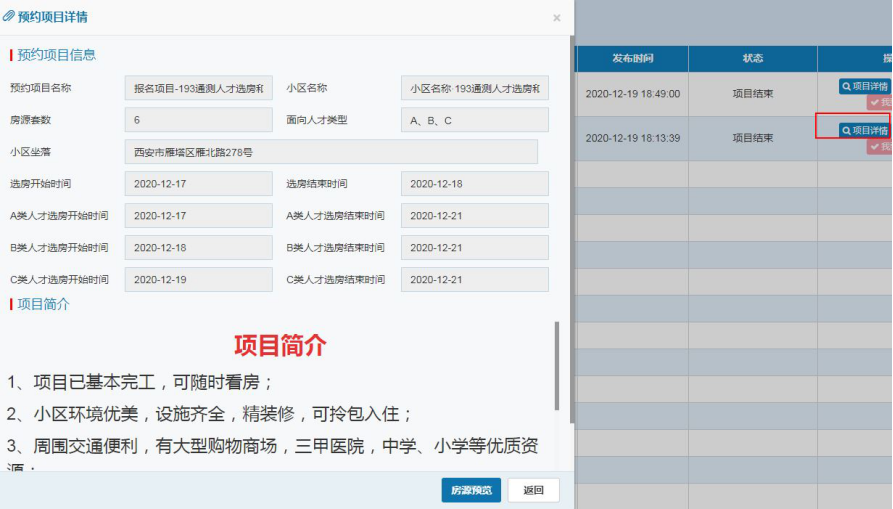Click the paperclip icon beside 预约项目详情

(x=9, y=17)
